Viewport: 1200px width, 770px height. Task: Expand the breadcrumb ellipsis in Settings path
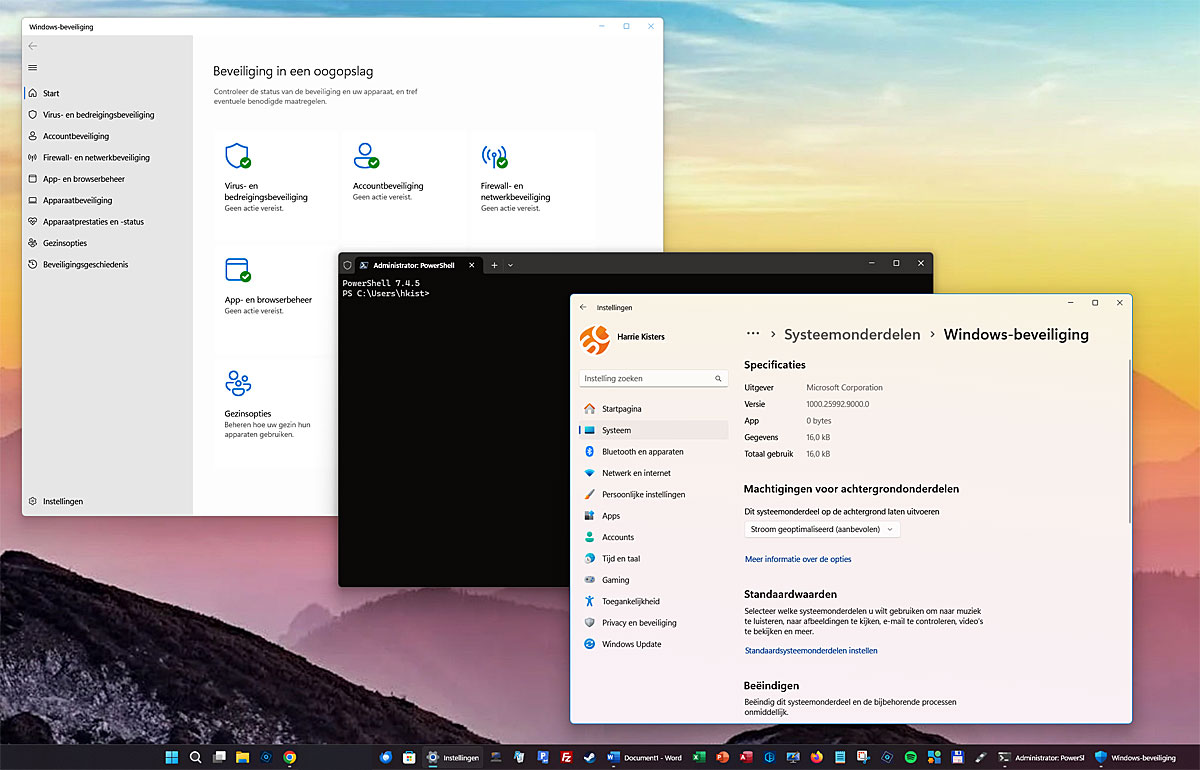pyautogui.click(x=752, y=334)
